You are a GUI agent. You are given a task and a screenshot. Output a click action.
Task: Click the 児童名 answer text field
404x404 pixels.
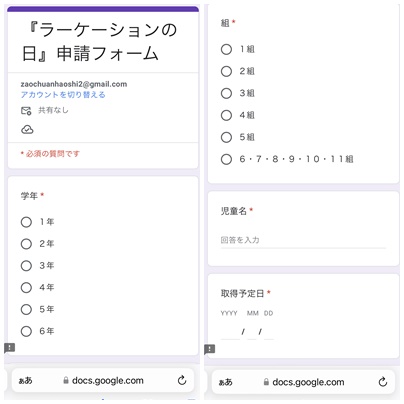(303, 241)
